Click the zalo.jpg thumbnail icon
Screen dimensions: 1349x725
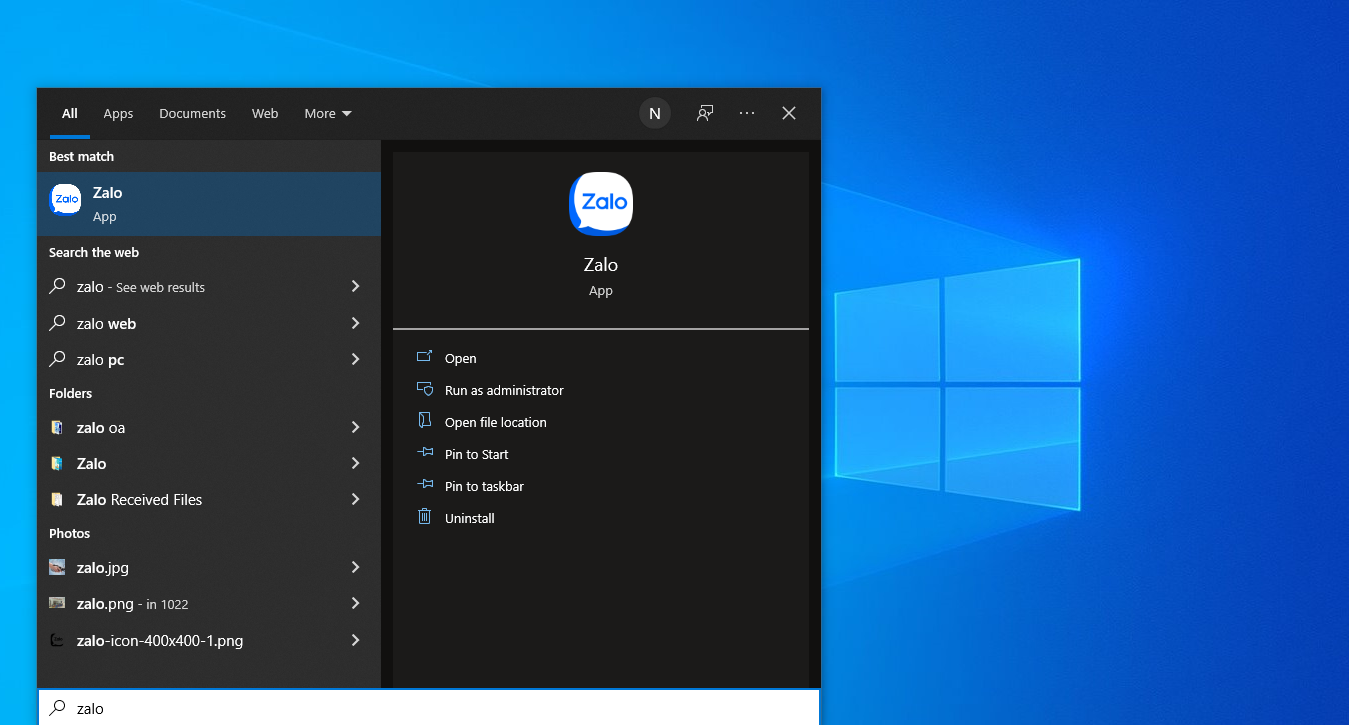(x=57, y=567)
